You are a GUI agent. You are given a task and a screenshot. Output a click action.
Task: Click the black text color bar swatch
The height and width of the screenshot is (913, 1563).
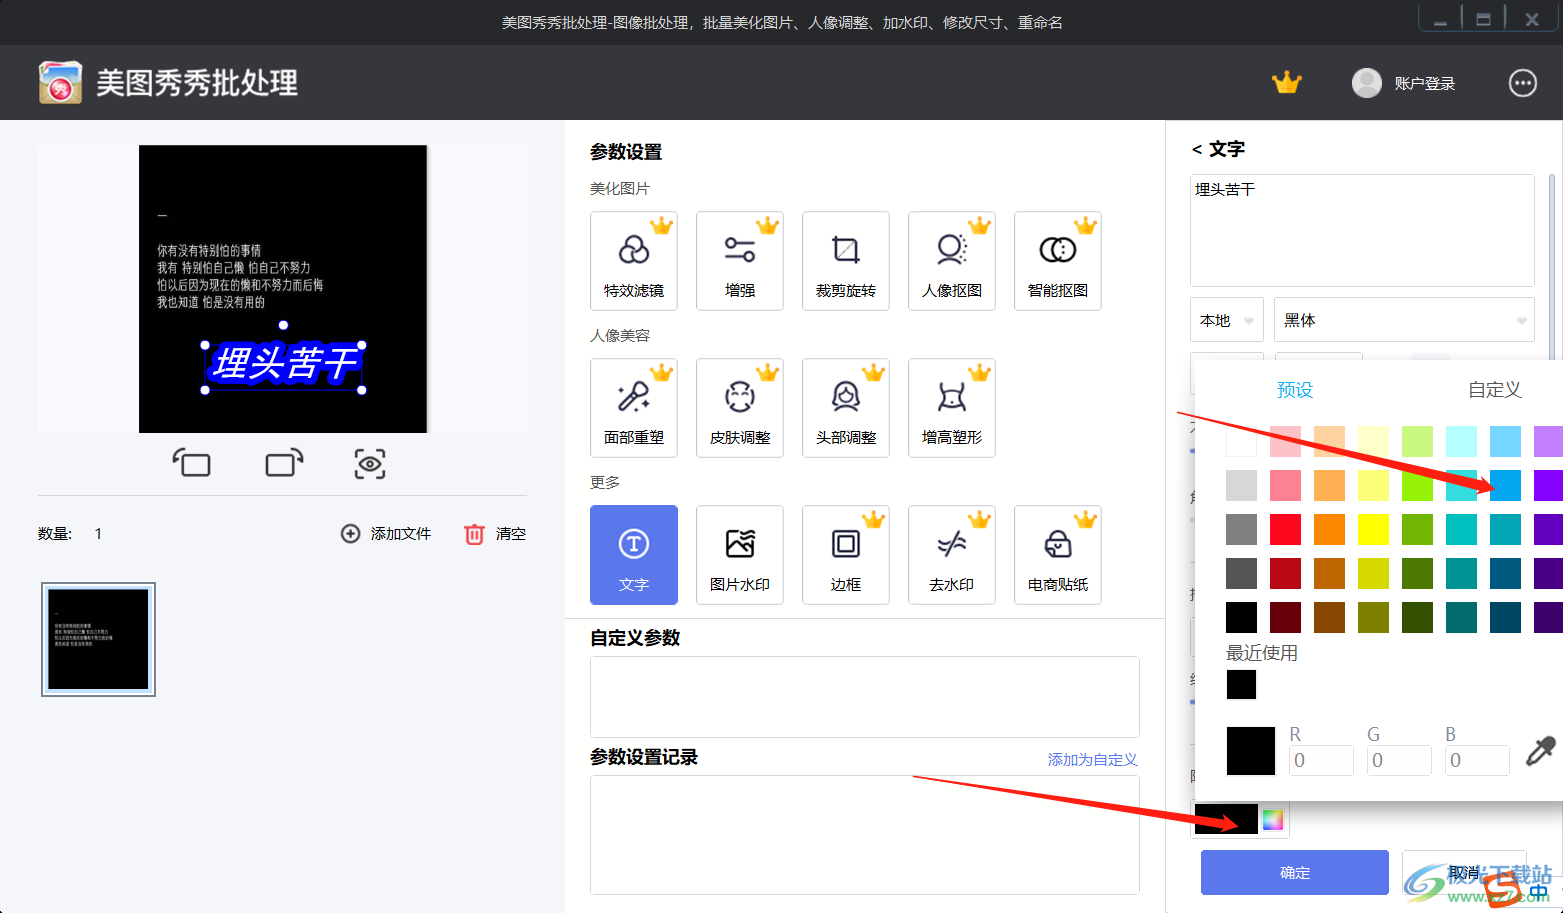[1227, 820]
